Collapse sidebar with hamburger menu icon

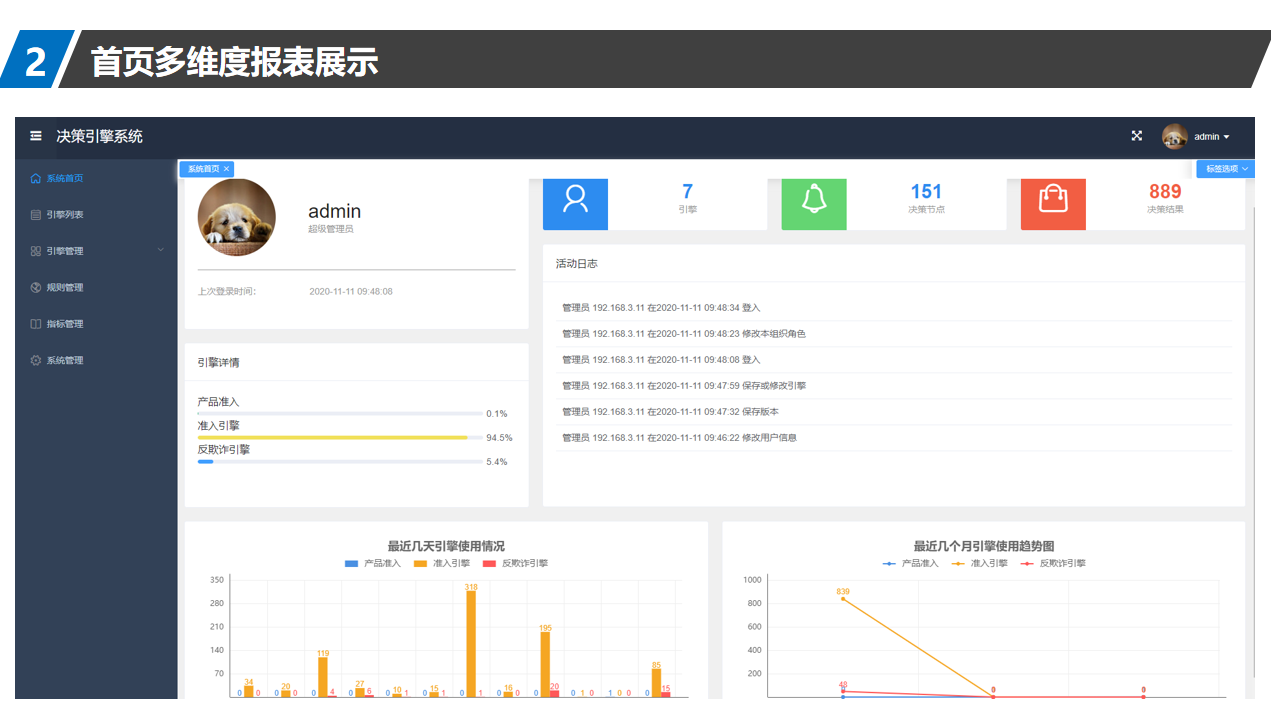(x=36, y=136)
